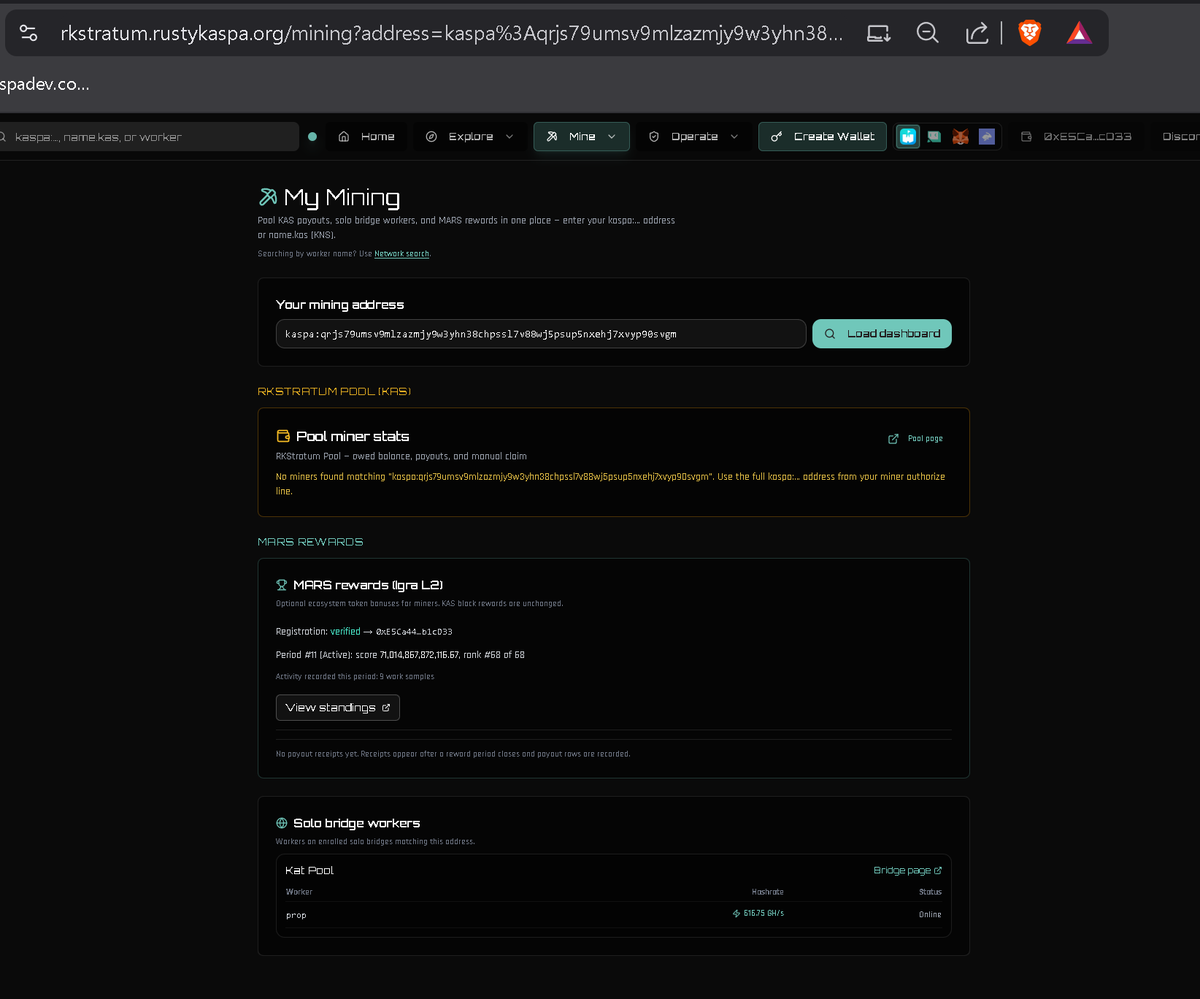Click the Solo bridge workers globe icon
Screen dimensions: 1200x999
tap(282, 824)
